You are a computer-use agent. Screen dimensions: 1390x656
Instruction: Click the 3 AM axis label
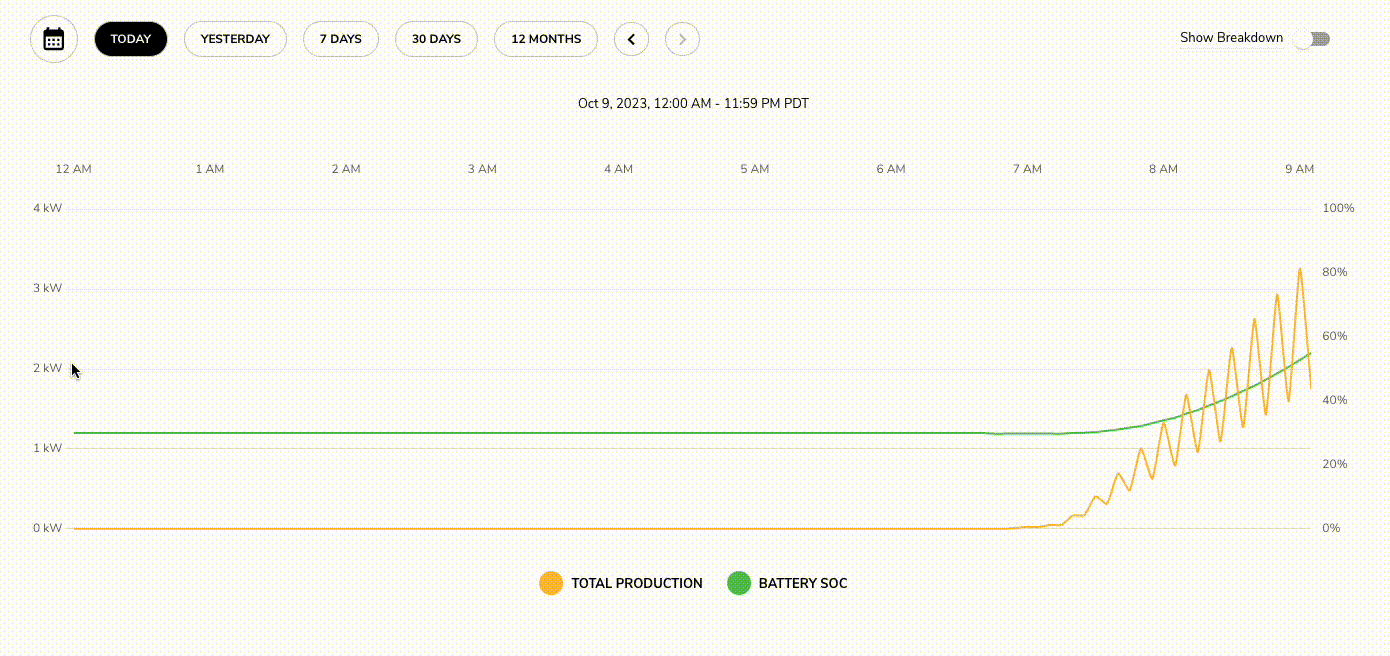tap(482, 169)
